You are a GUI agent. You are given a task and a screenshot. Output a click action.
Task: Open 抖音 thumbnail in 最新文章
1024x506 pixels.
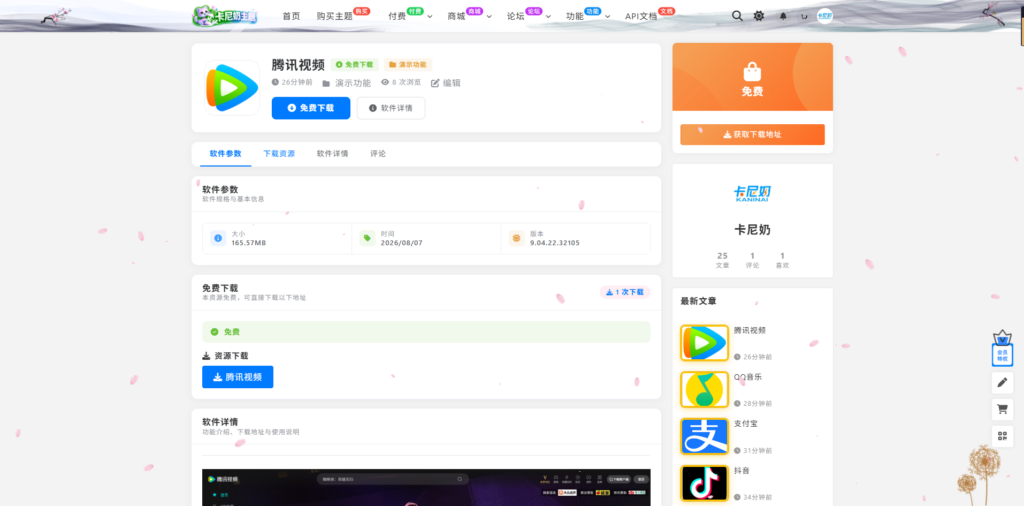click(x=704, y=483)
